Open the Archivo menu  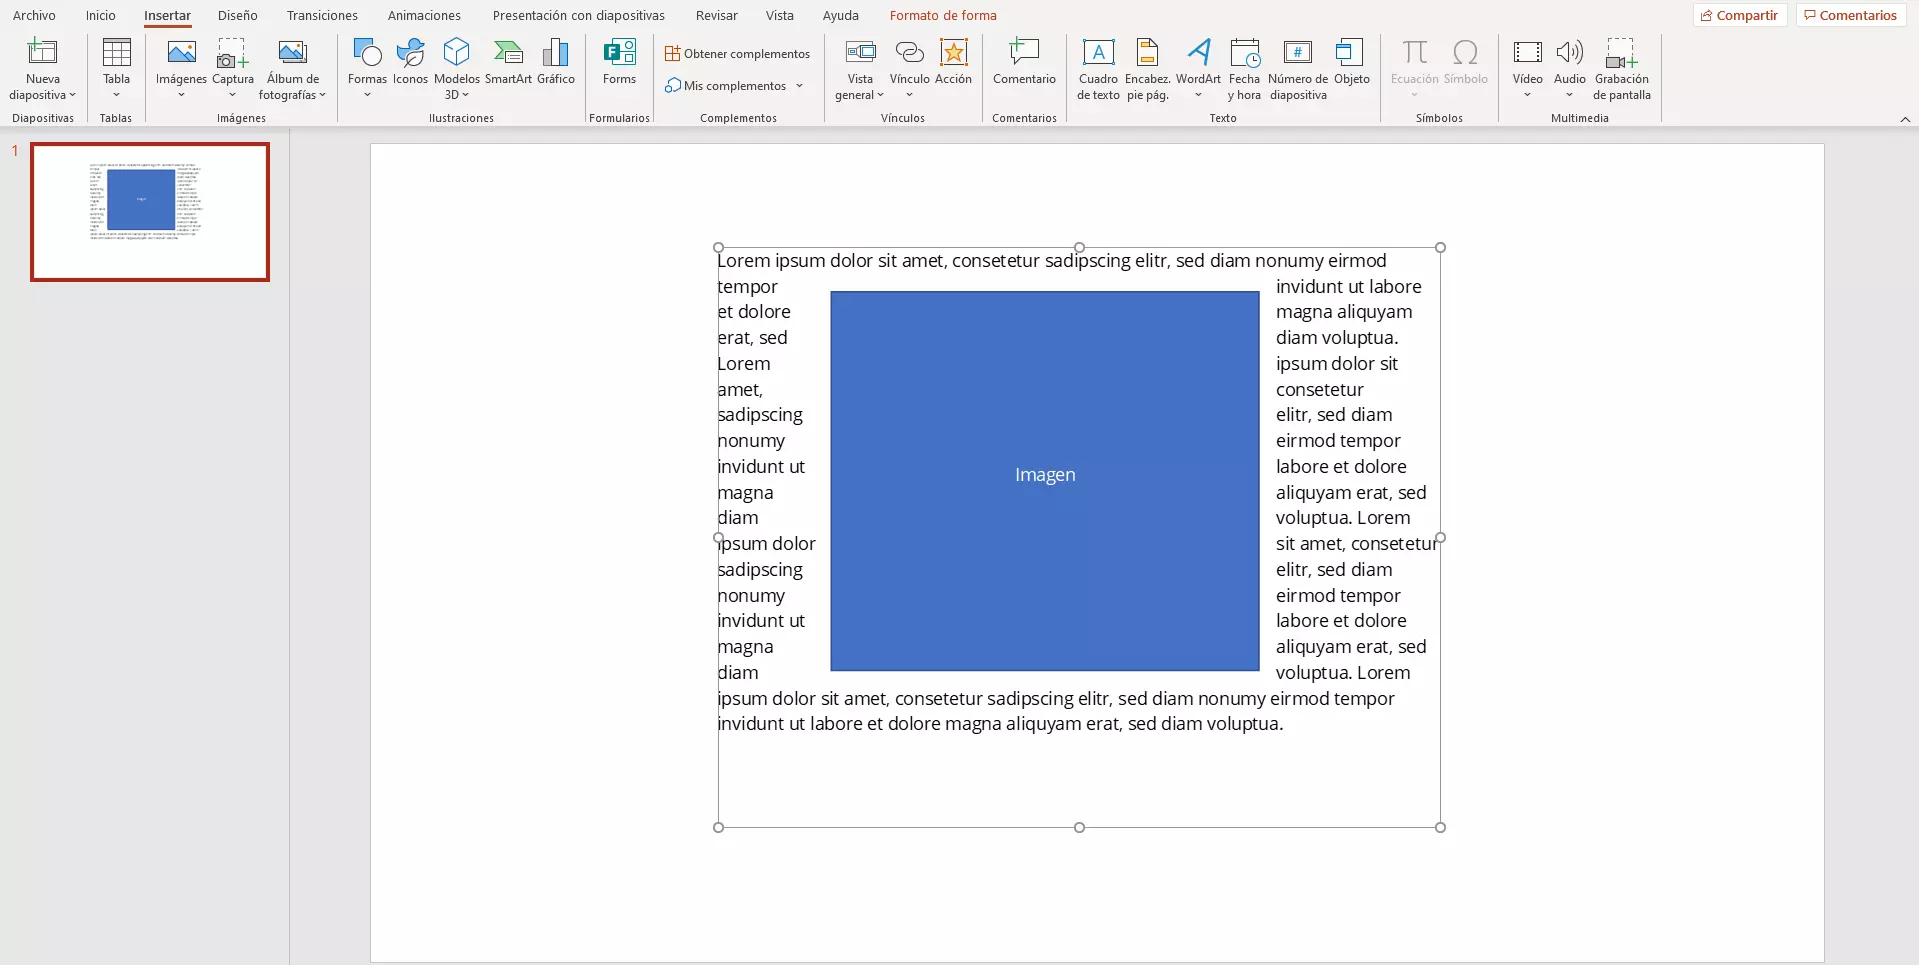click(x=34, y=16)
